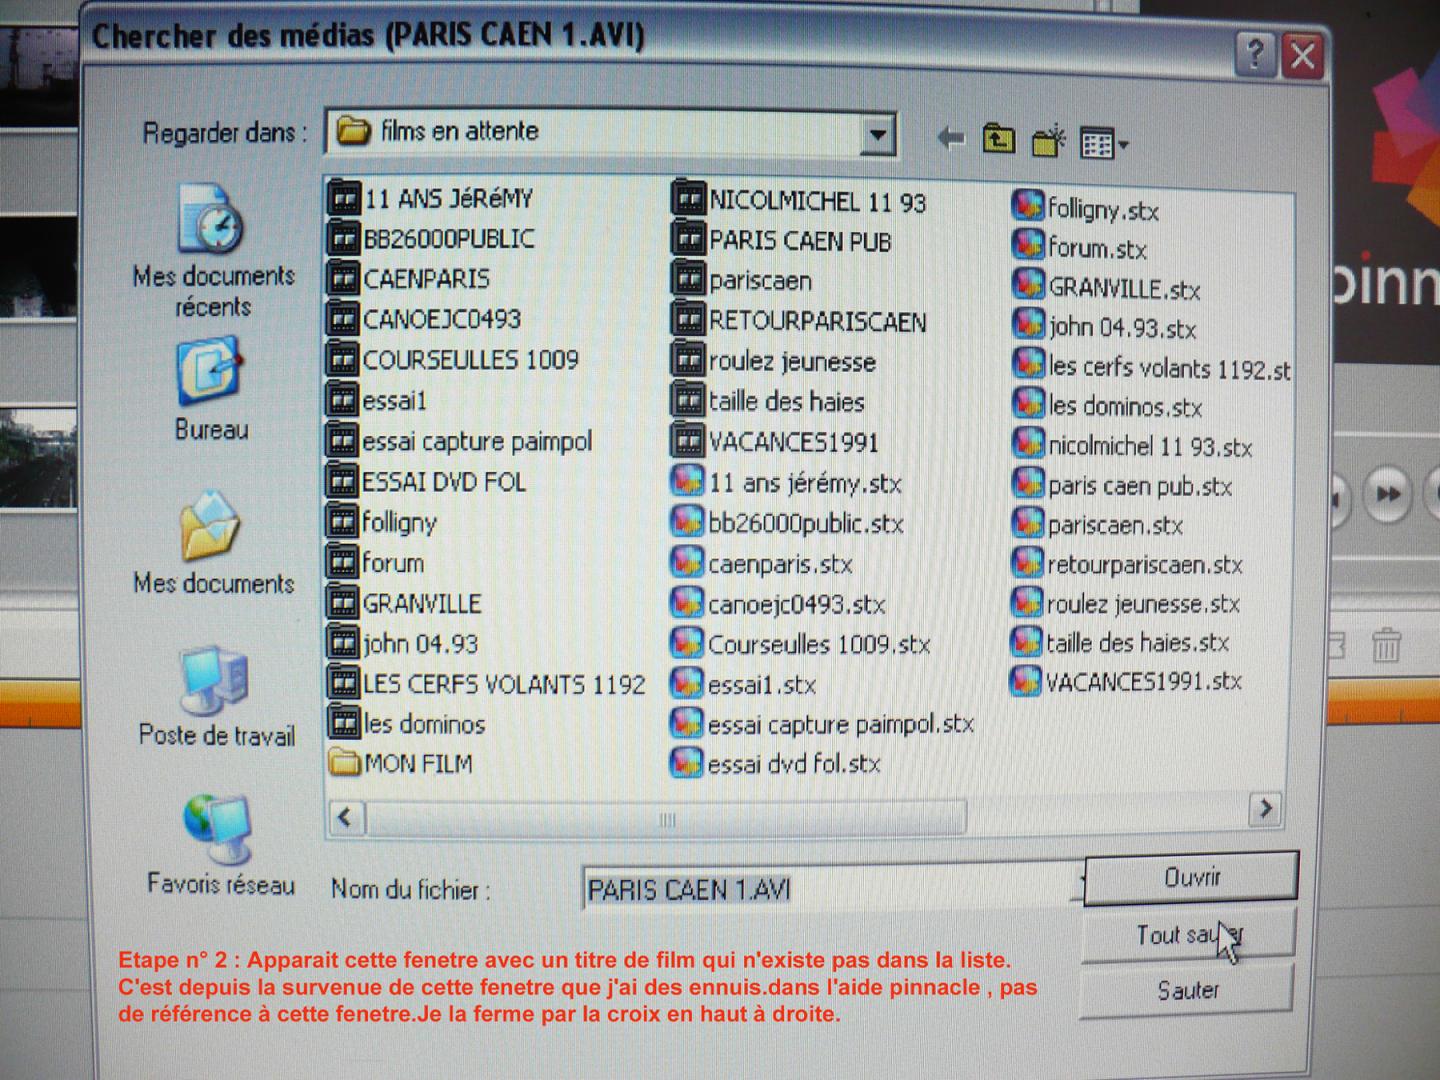Select the 'essai capture paimpol' video file
Viewport: 1440px width, 1080px height.
click(x=459, y=441)
